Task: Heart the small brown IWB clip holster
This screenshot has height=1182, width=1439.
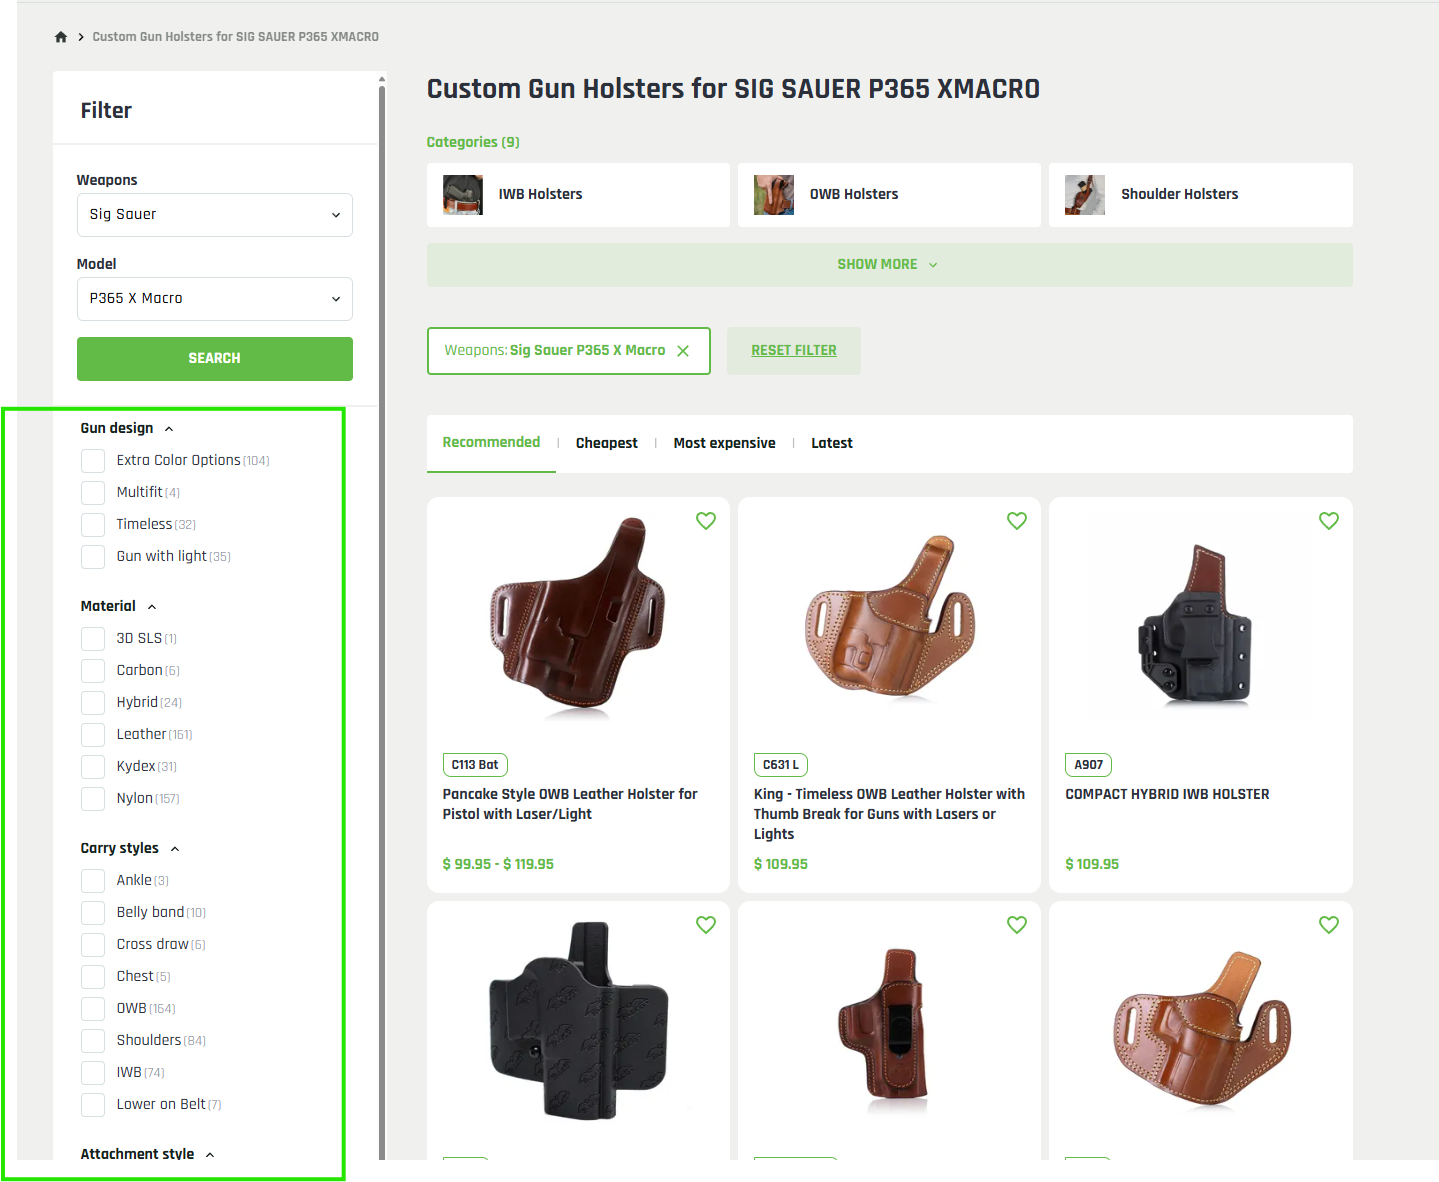Action: pyautogui.click(x=1017, y=925)
